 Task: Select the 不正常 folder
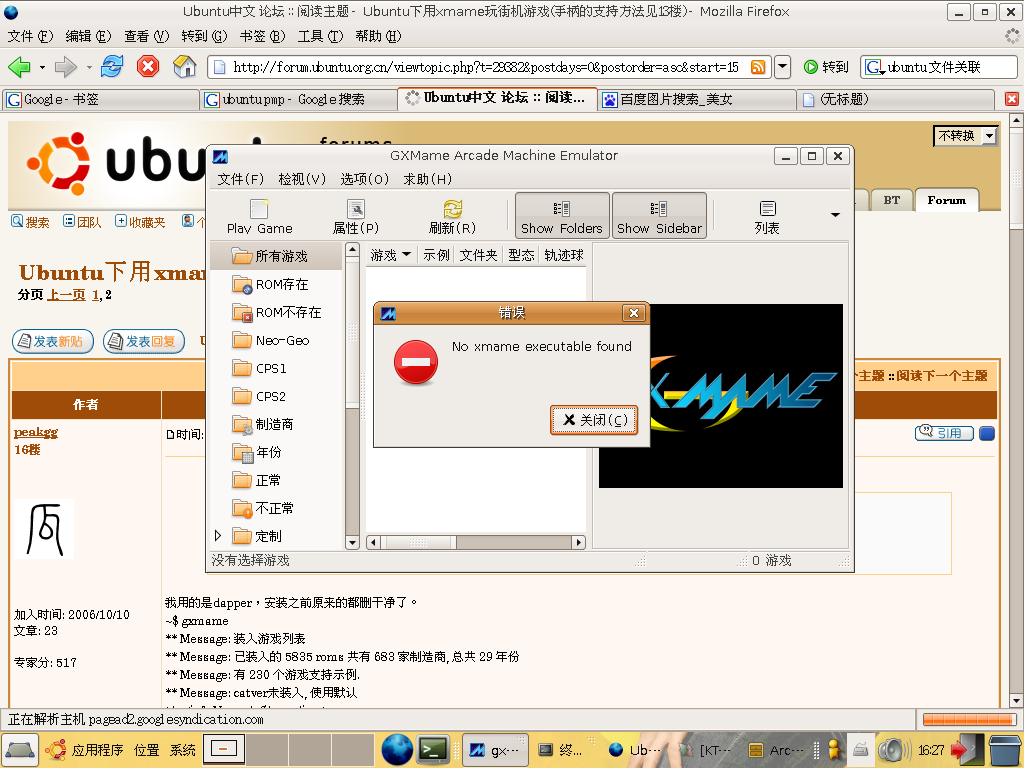pyautogui.click(x=263, y=509)
